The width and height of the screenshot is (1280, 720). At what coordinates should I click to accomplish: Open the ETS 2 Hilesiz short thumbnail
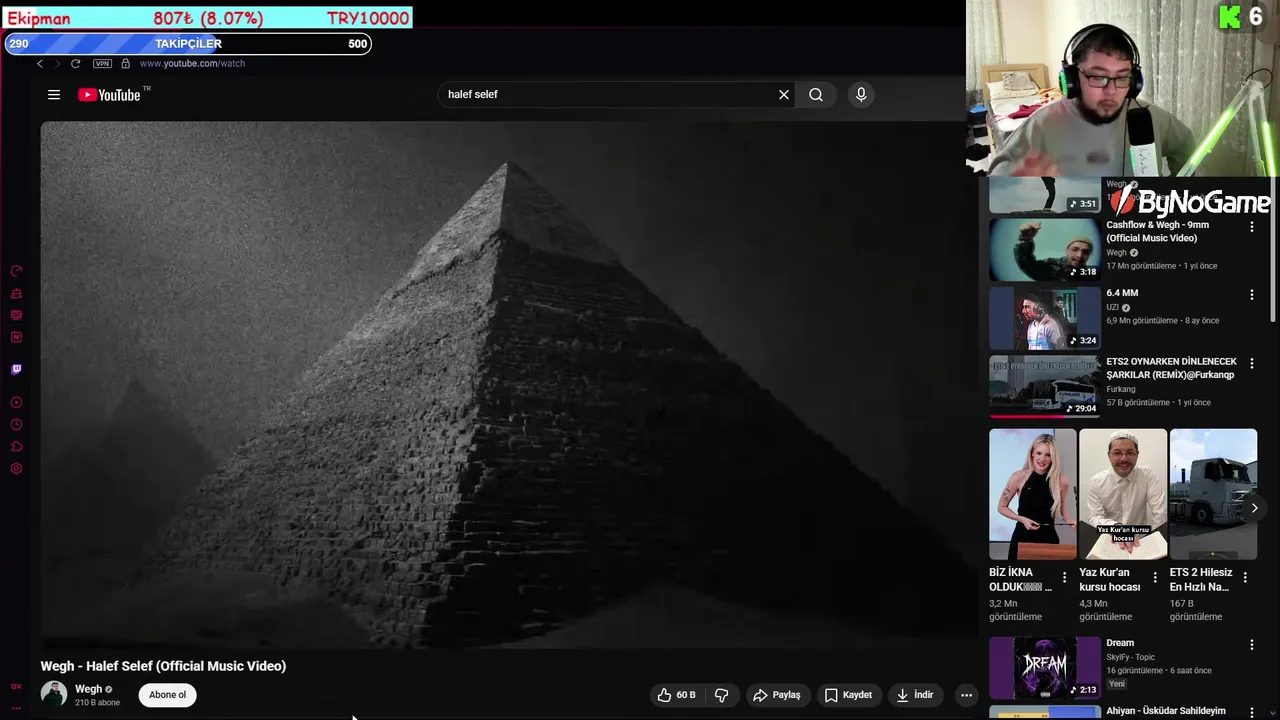point(1213,494)
